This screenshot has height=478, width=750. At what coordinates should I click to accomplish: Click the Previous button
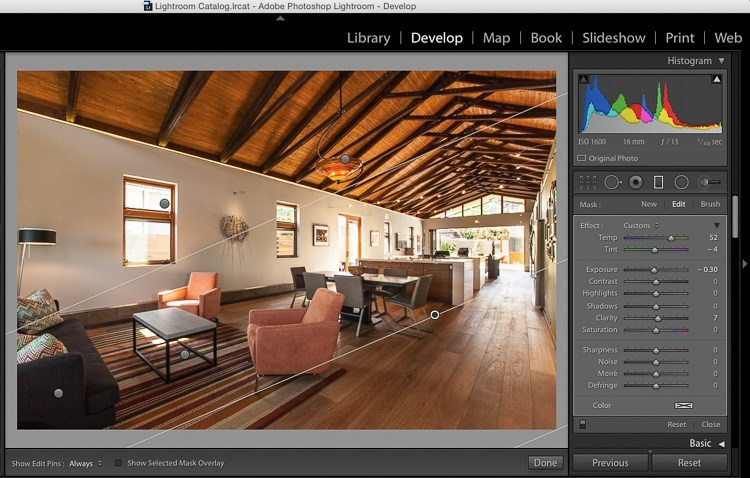tap(610, 463)
